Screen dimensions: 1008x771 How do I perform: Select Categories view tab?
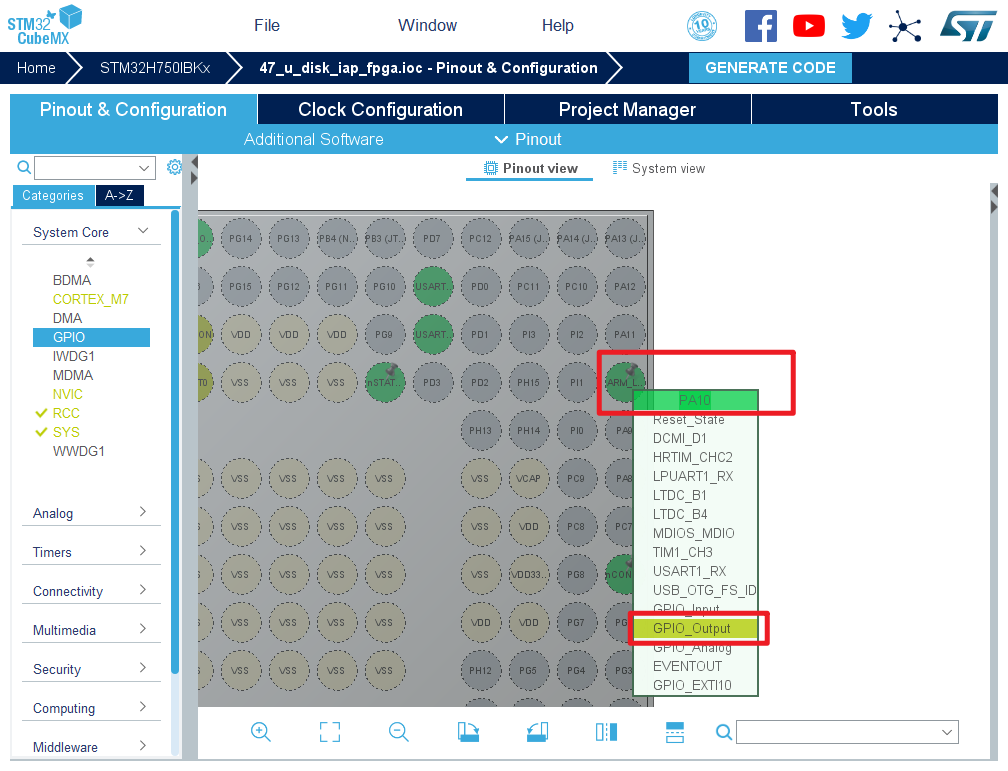[53, 196]
